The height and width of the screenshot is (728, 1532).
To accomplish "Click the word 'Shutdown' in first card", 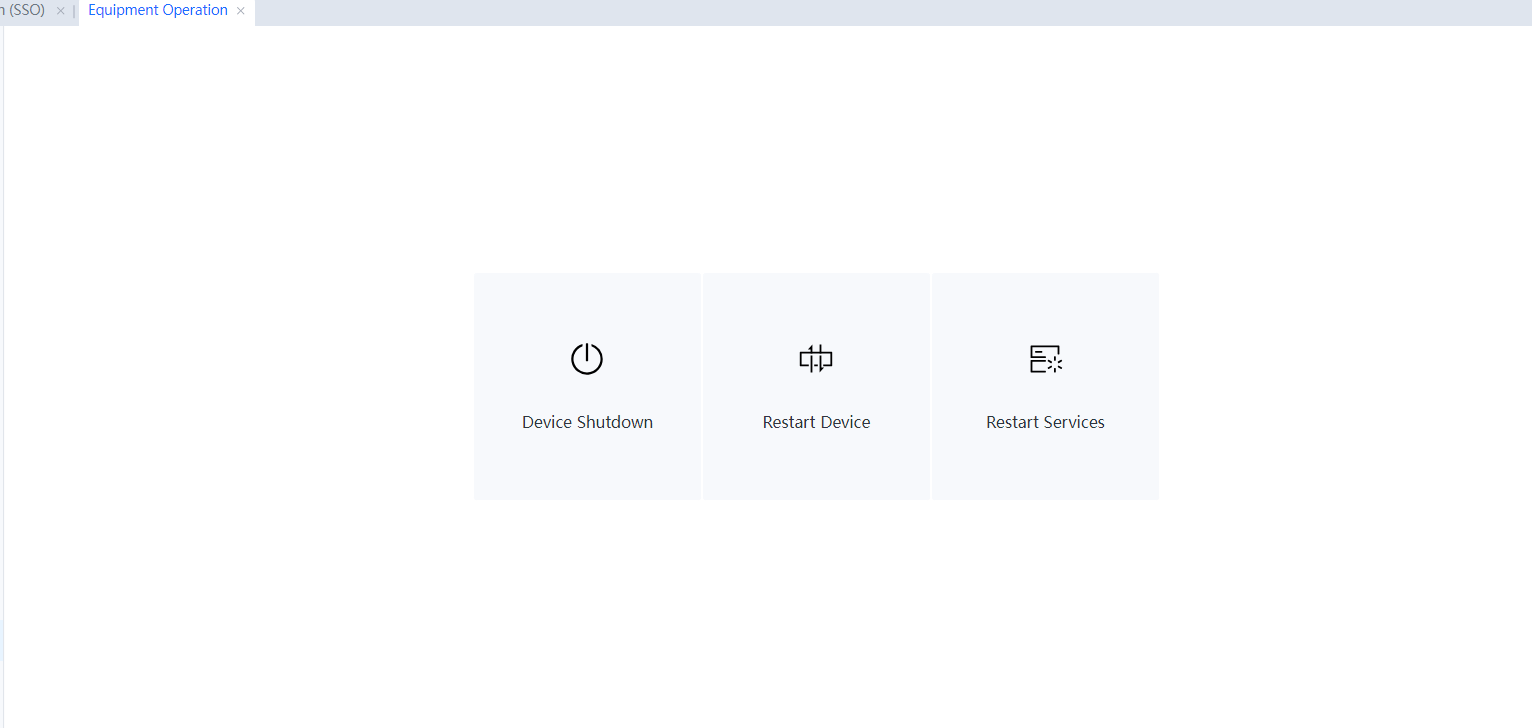I will pyautogui.click(x=615, y=422).
